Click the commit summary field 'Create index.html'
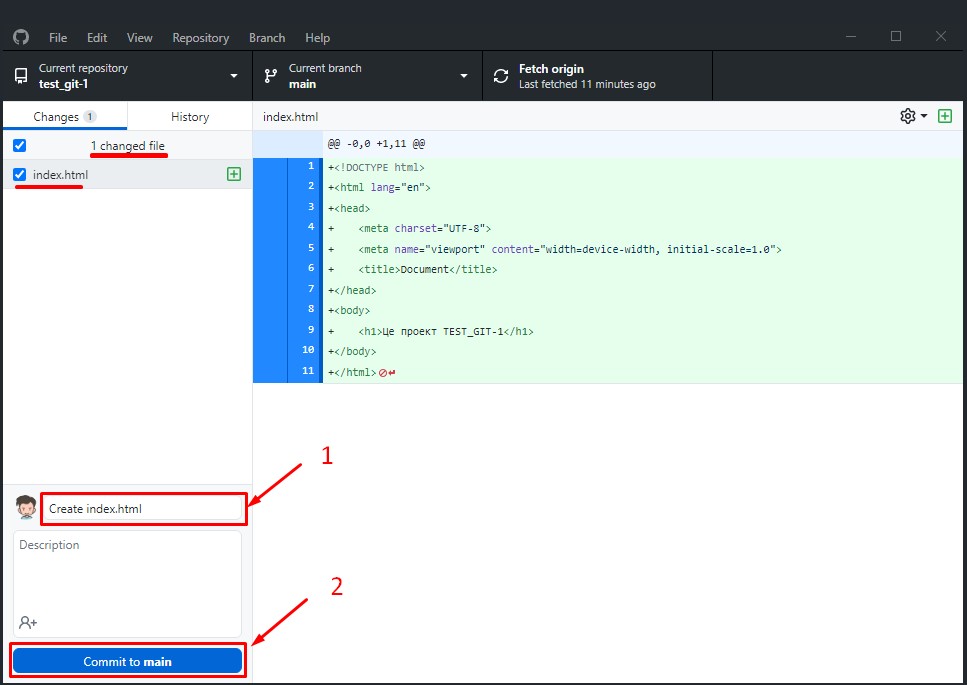The width and height of the screenshot is (967, 685). (x=142, y=509)
